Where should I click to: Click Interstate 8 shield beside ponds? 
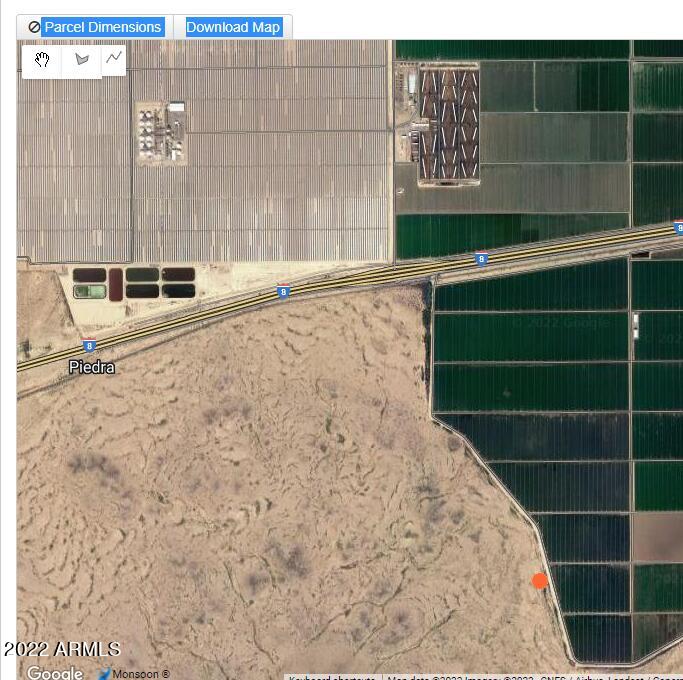[x=284, y=291]
